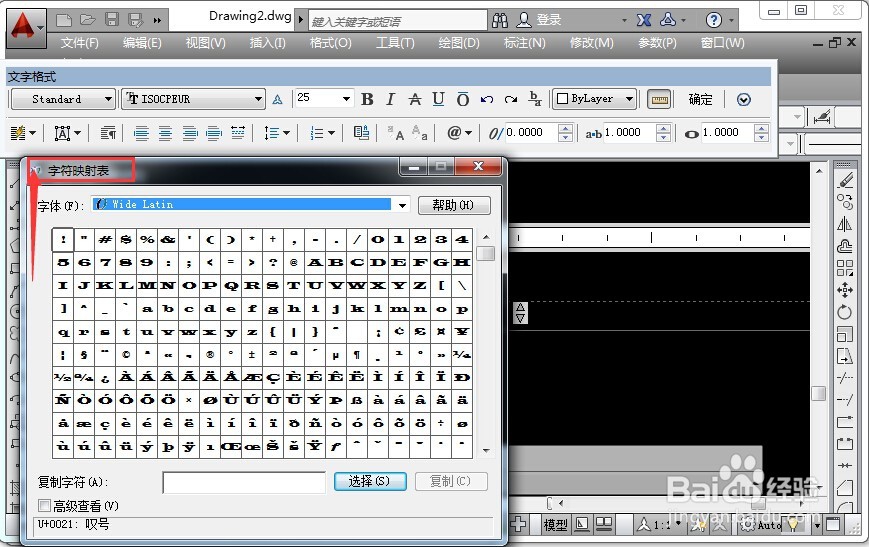Image resolution: width=869 pixels, height=547 pixels.
Task: Click the binoculars search icon
Action: point(500,21)
